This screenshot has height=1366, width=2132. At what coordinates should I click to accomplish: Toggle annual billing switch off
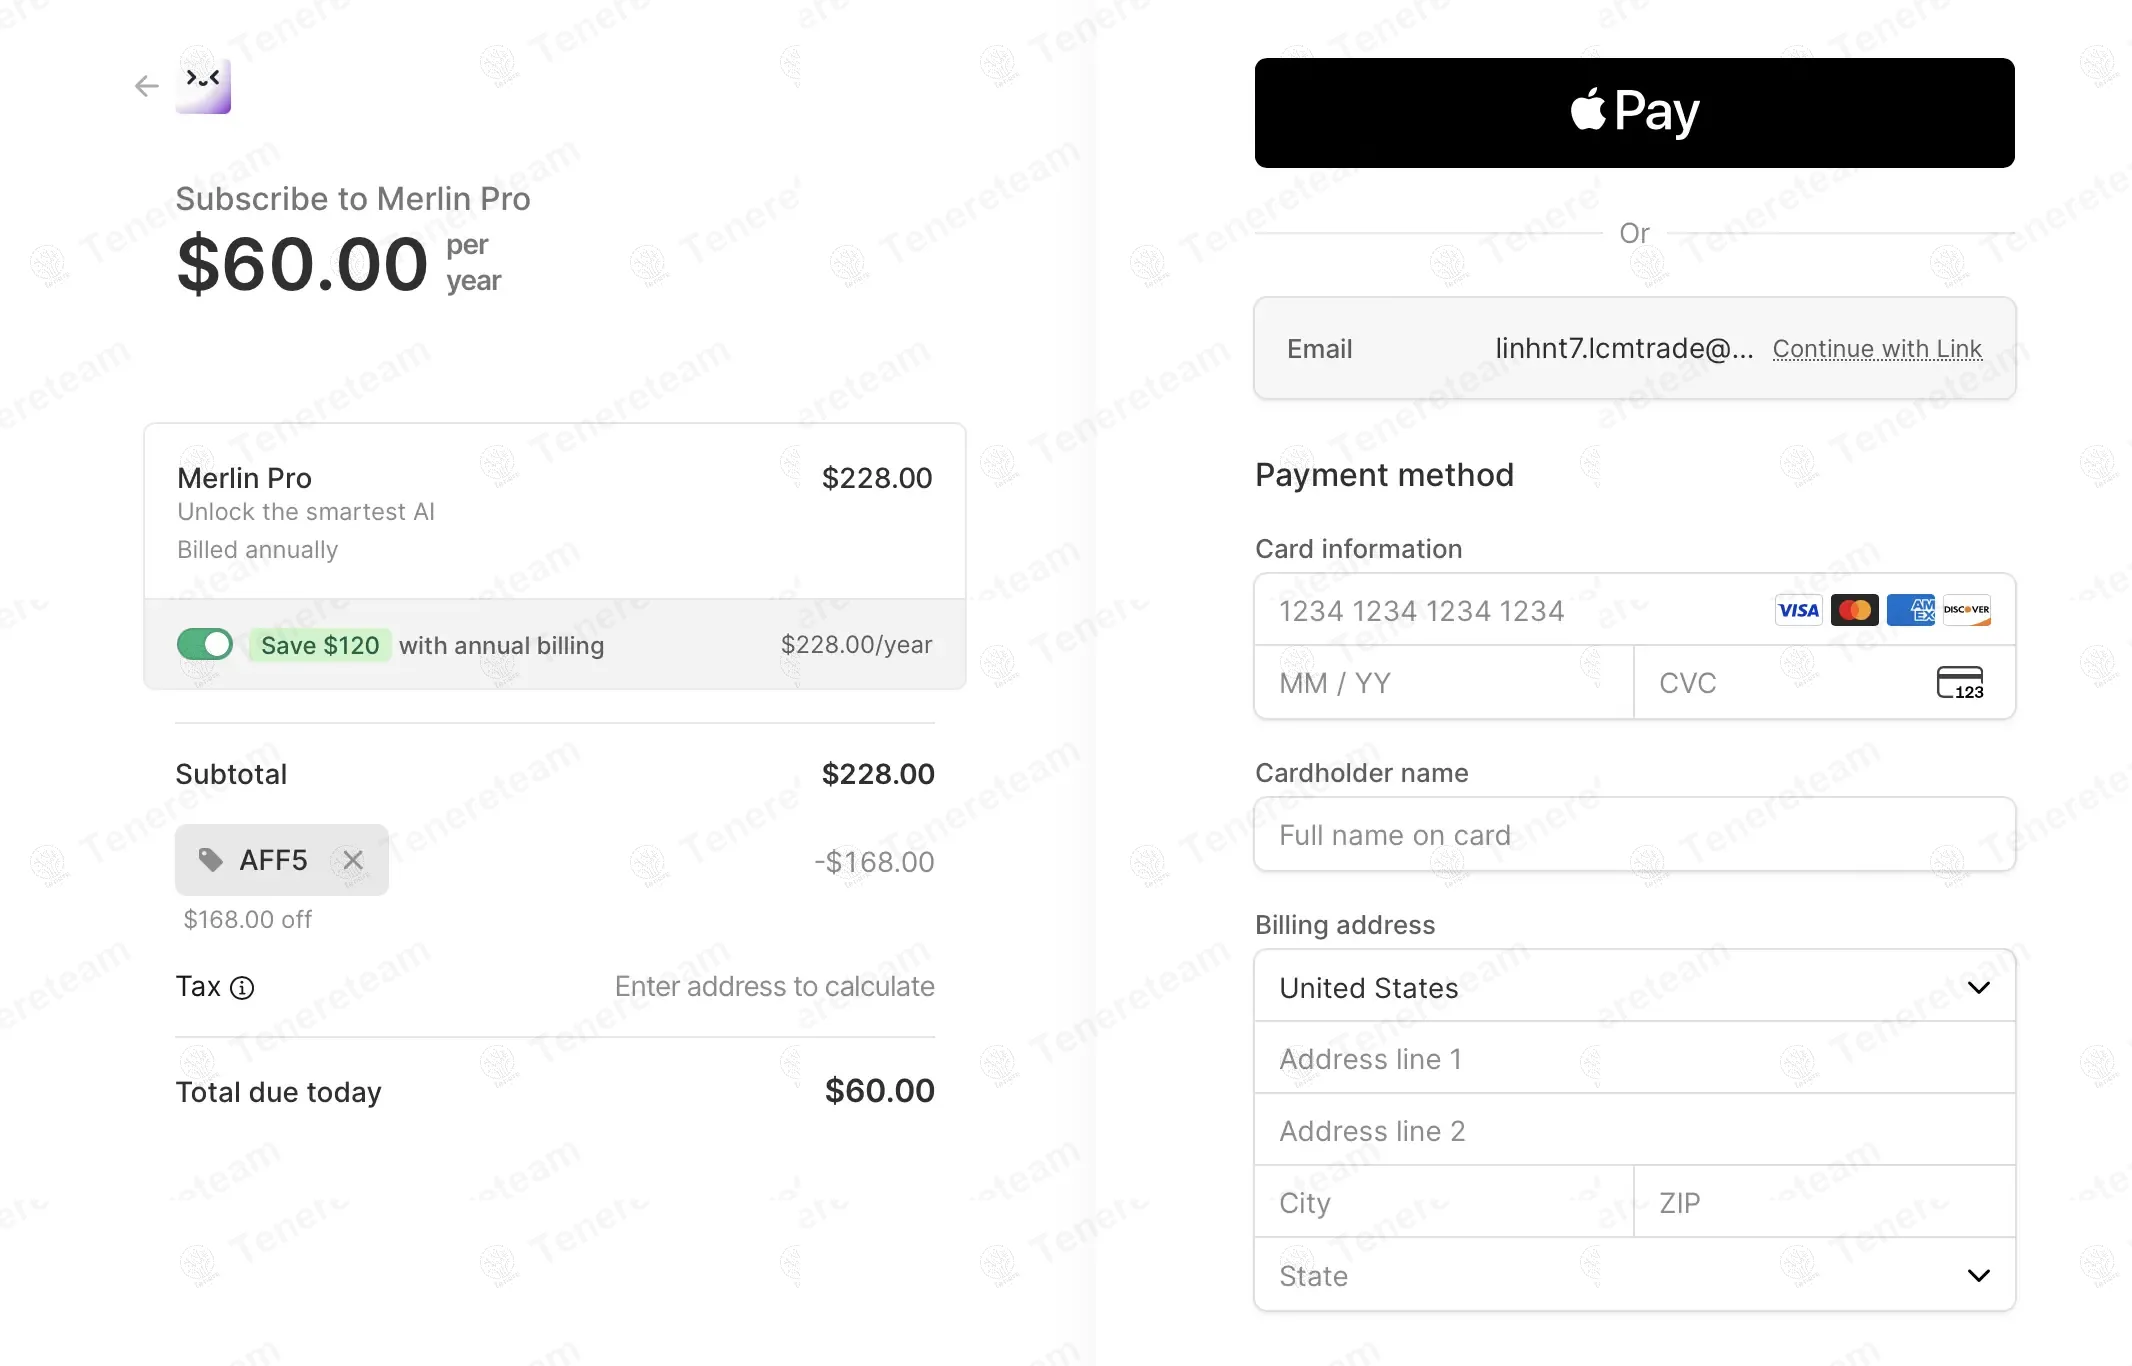[x=205, y=645]
